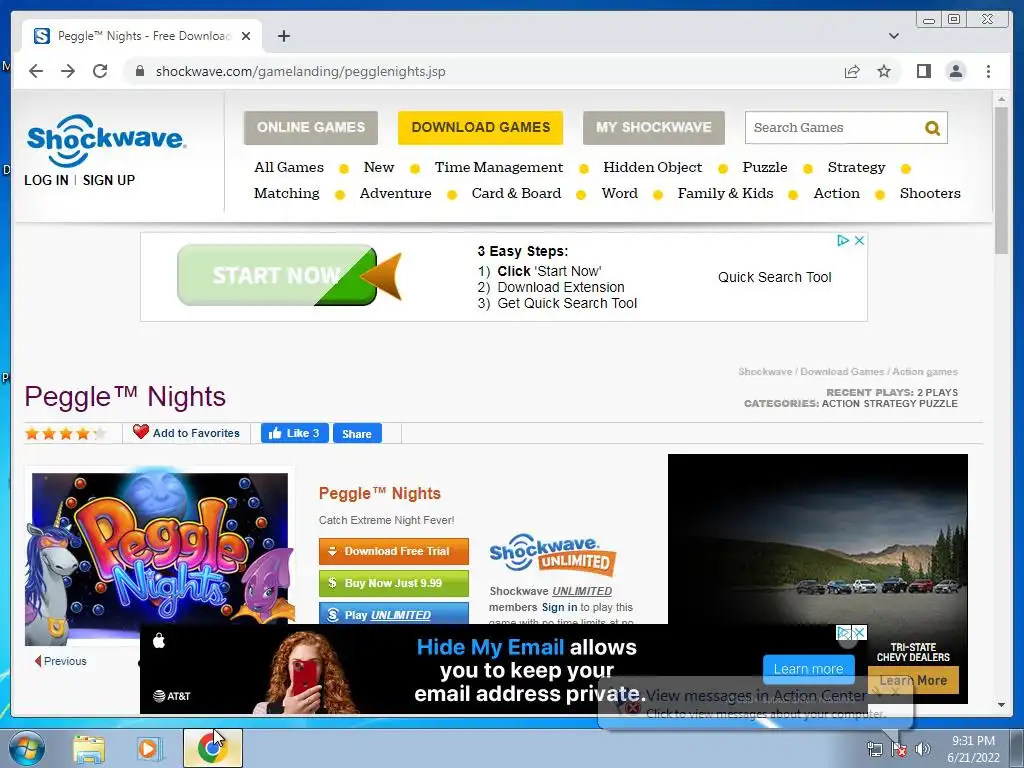Select the Word category

[x=620, y=193]
